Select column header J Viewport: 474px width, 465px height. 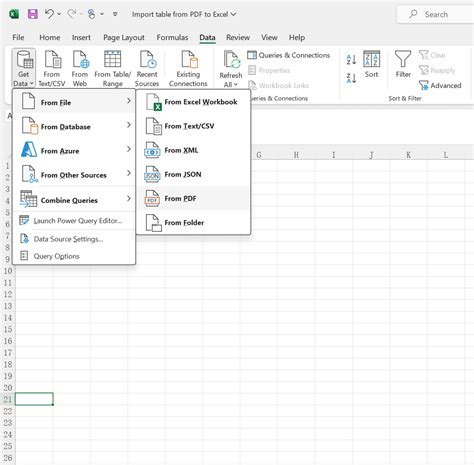tap(371, 155)
